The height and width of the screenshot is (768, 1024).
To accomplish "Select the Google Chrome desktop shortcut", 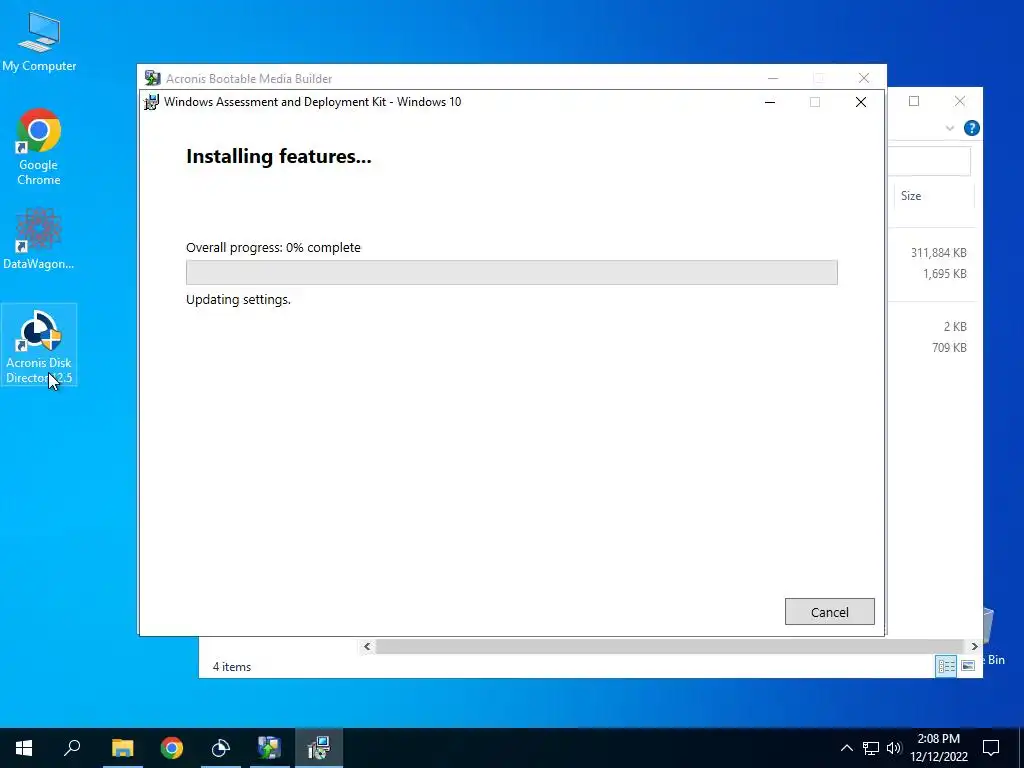I will pos(39,148).
